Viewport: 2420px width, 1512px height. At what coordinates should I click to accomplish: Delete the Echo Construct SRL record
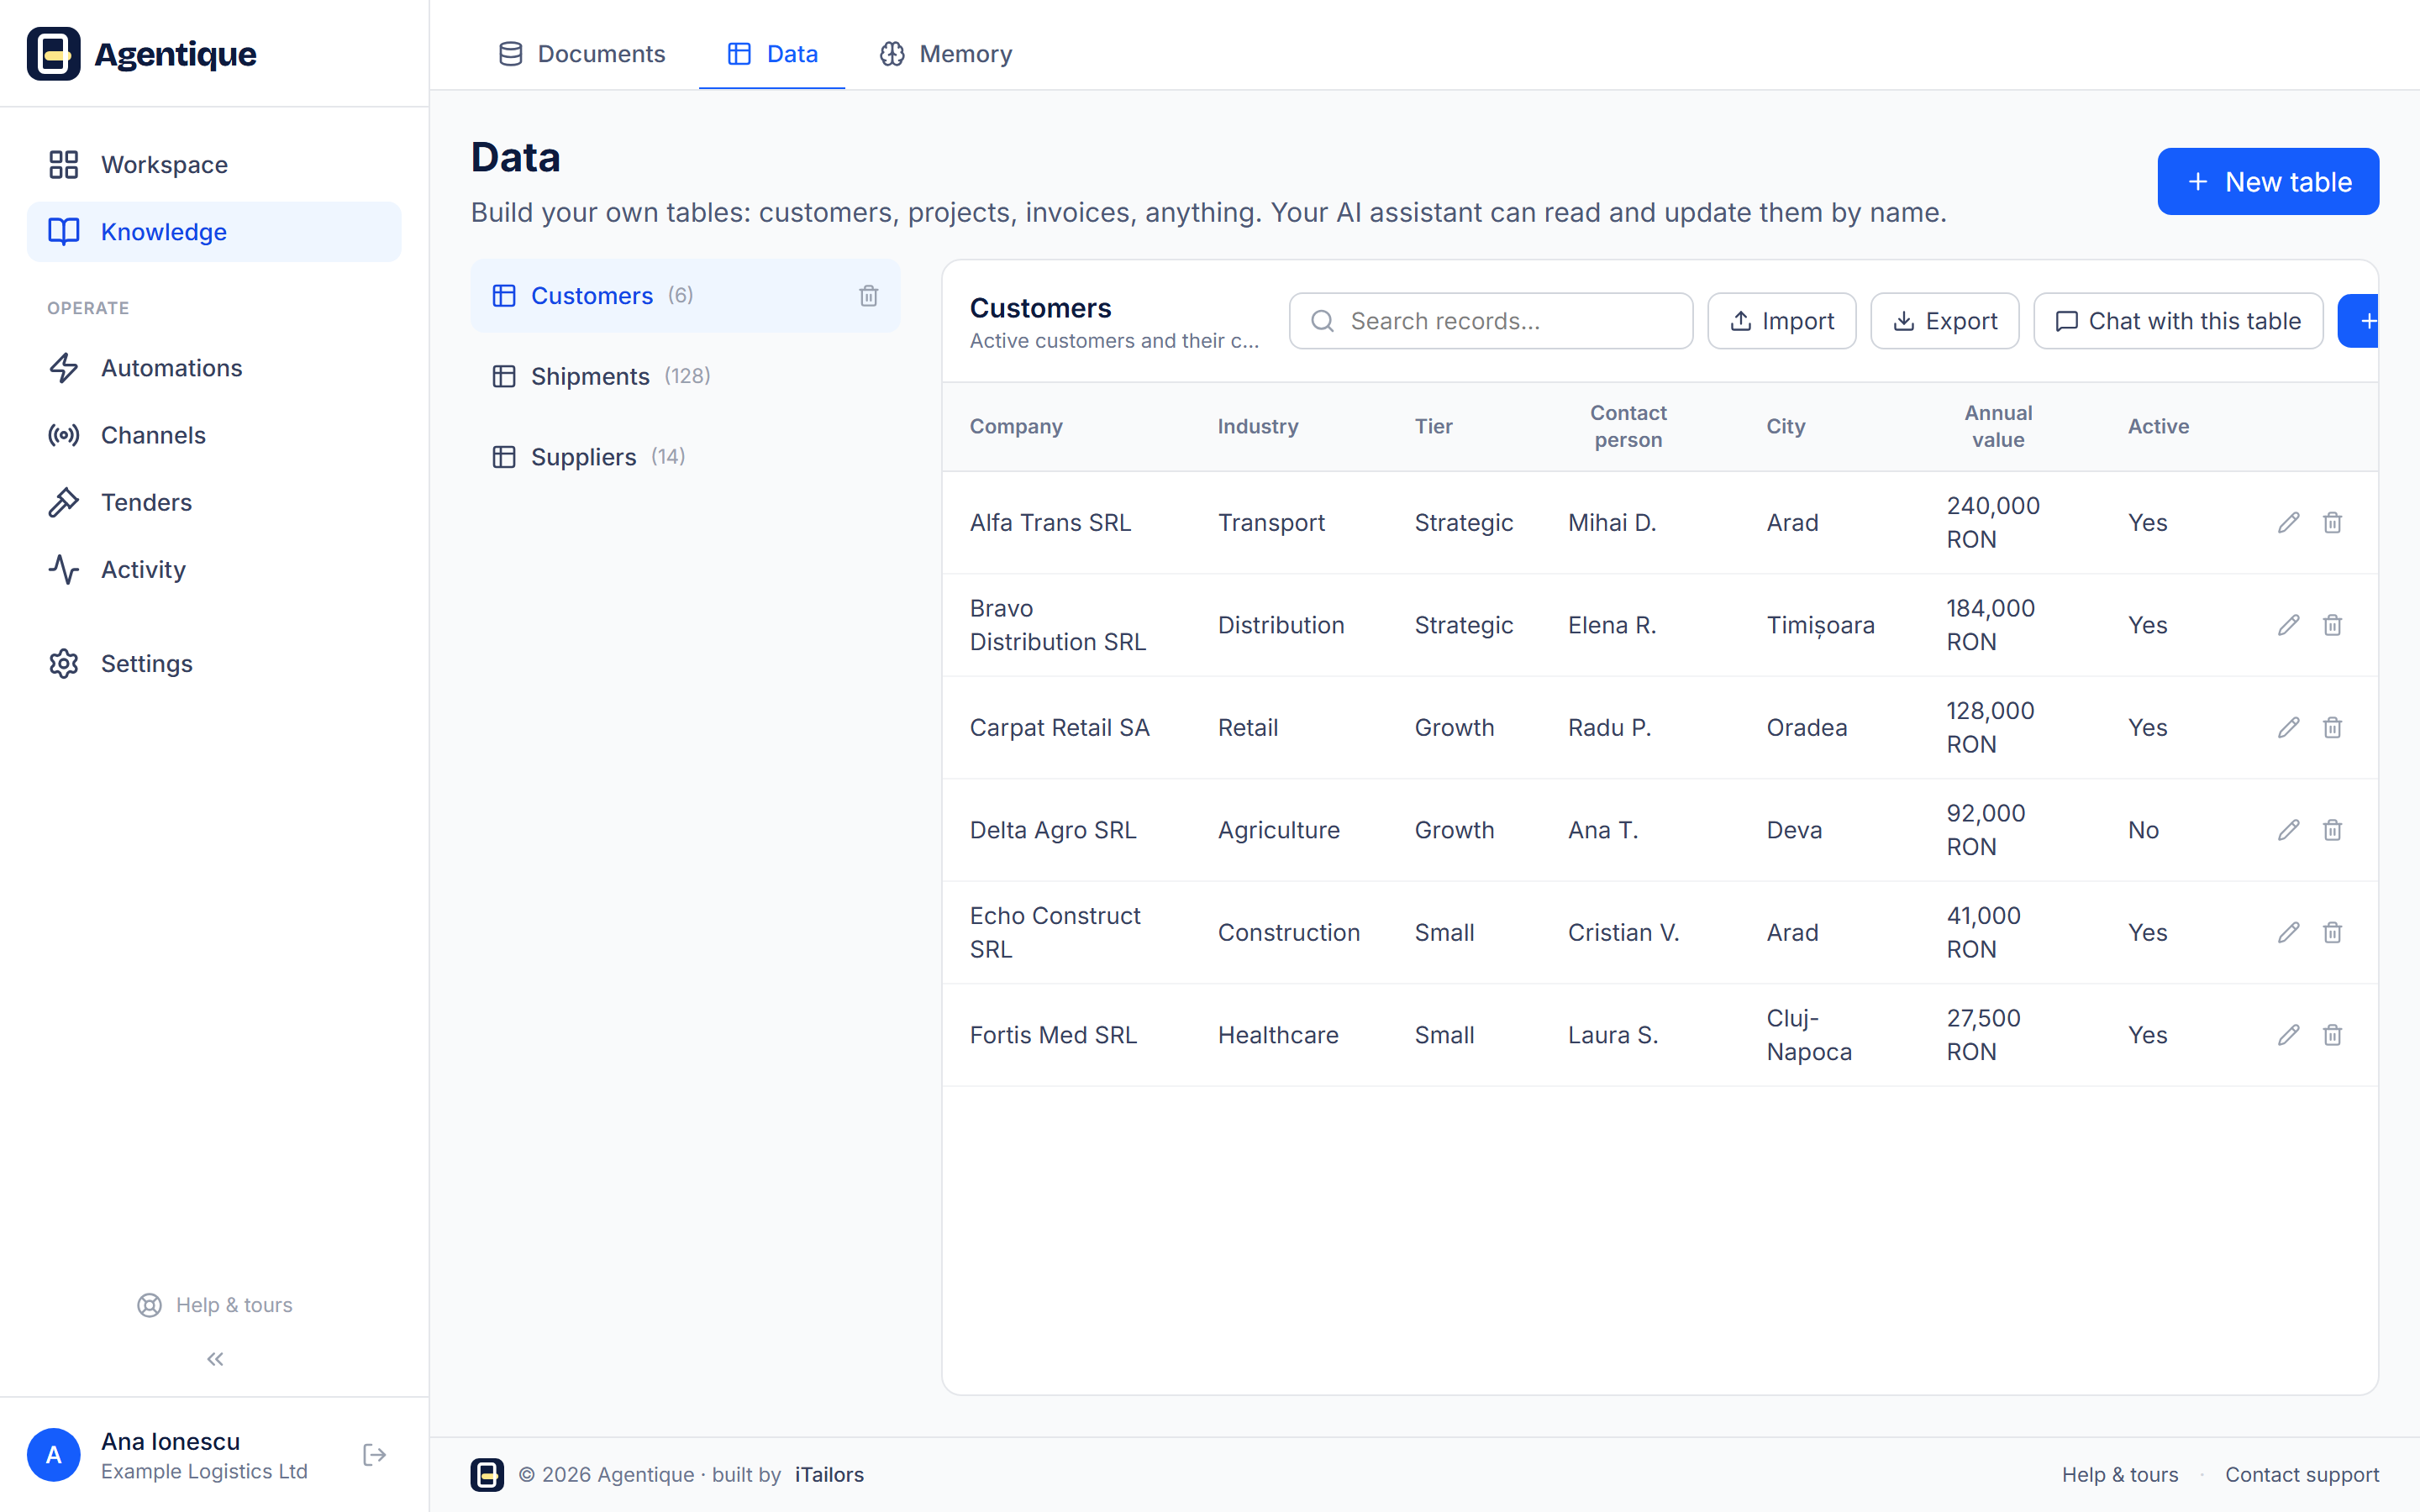coord(2332,933)
